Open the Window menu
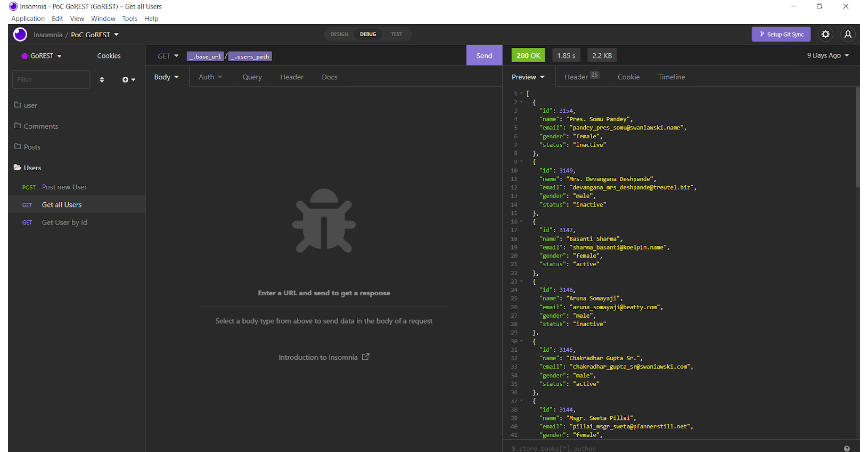 (103, 18)
